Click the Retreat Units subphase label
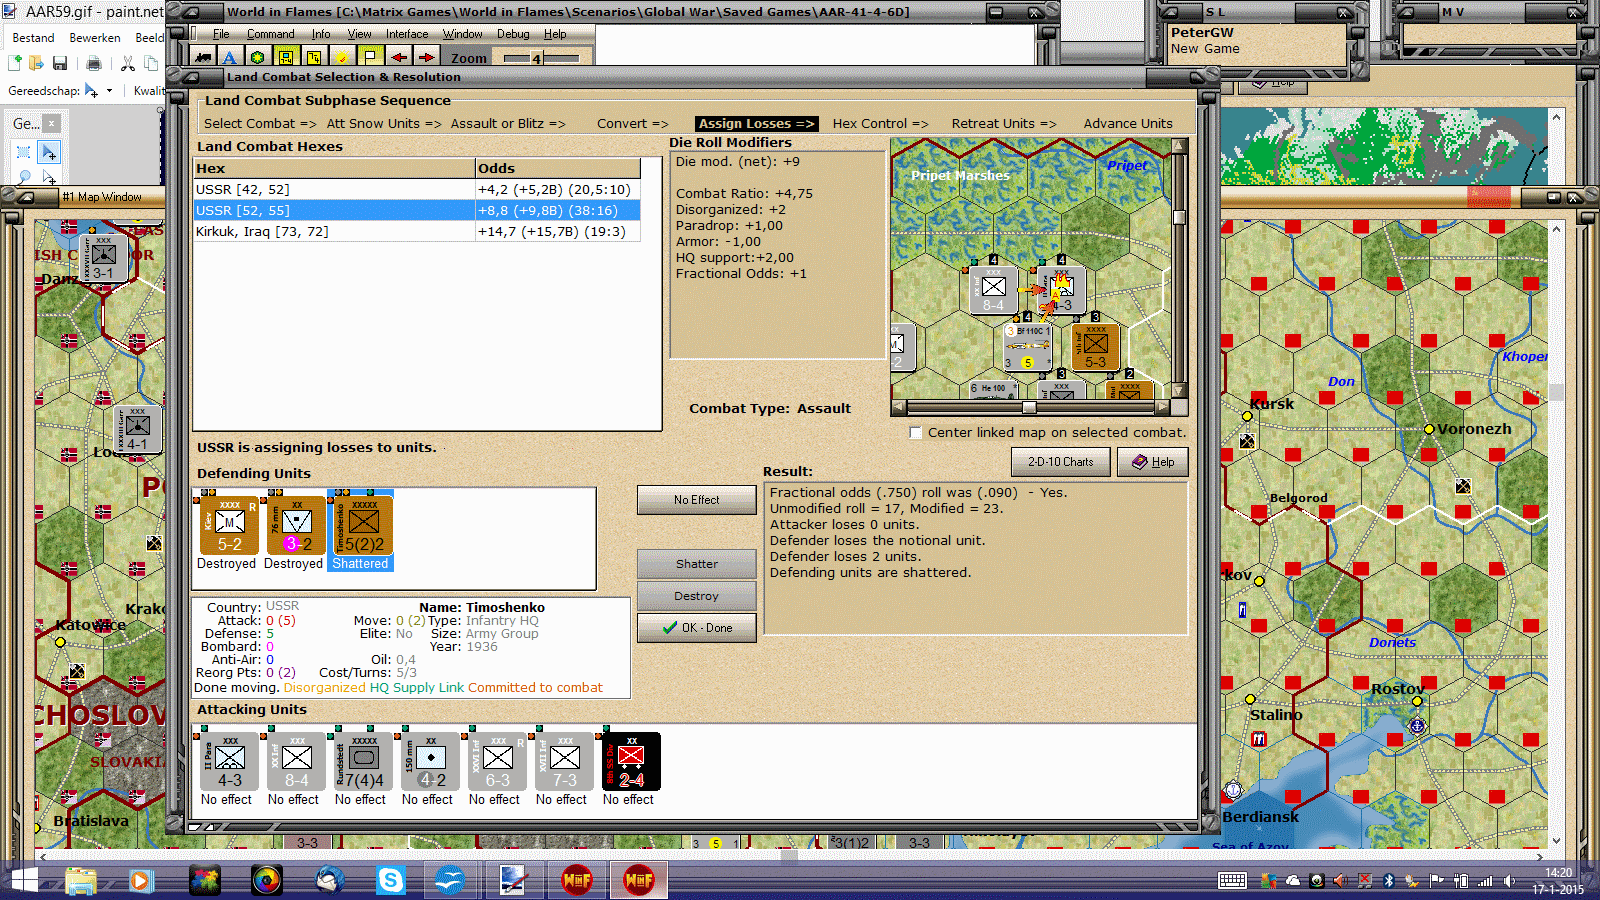This screenshot has width=1600, height=900. [1003, 124]
